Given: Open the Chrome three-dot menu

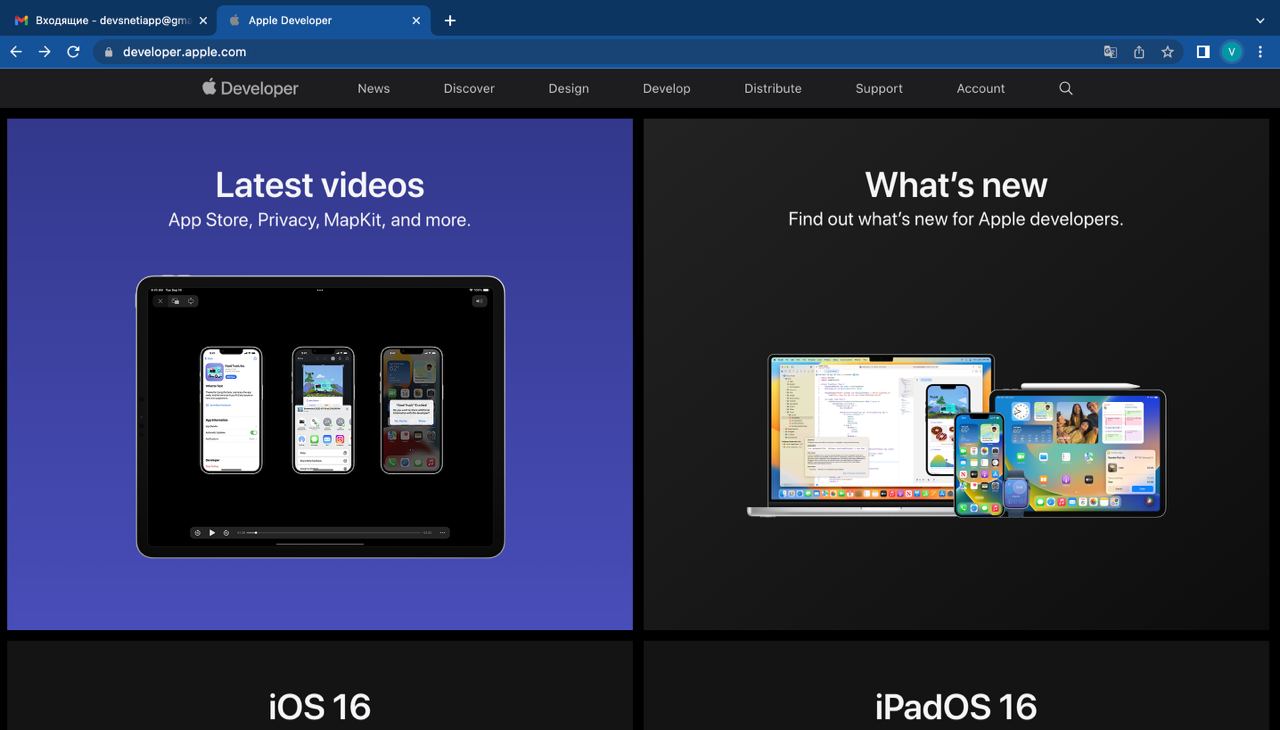Looking at the screenshot, I should coord(1260,52).
